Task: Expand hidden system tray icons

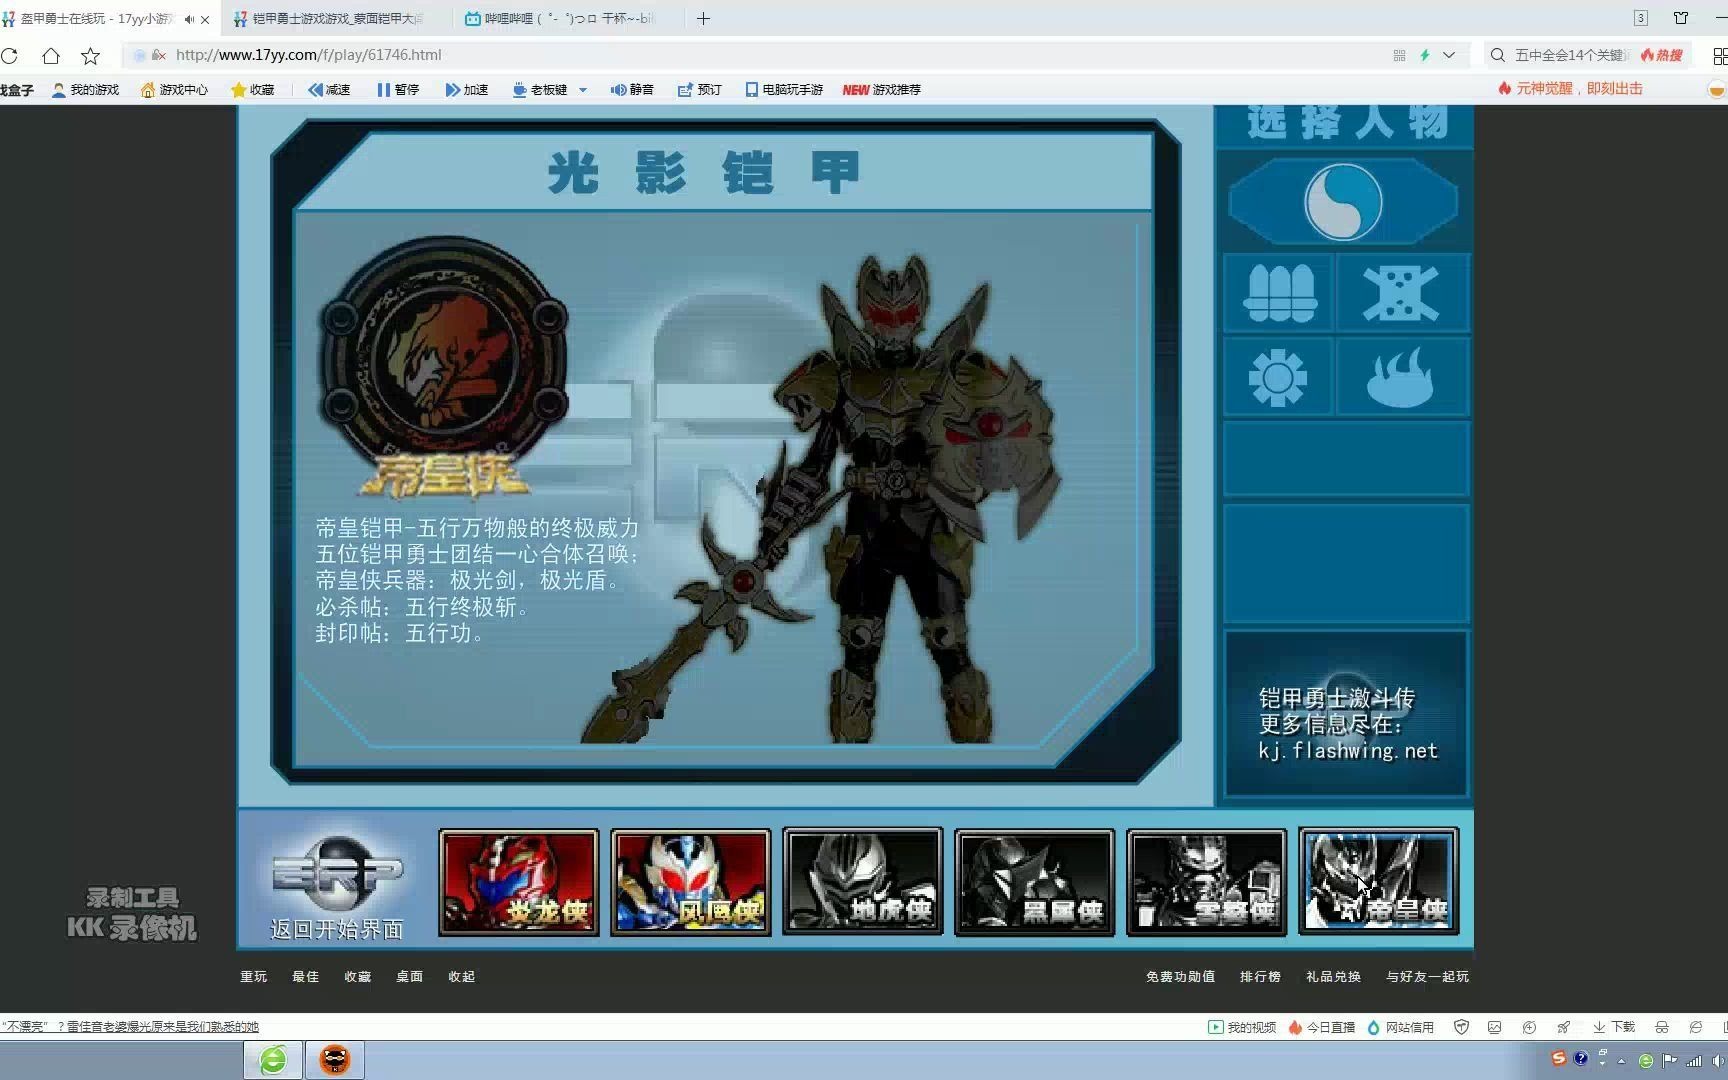Action: [x=1621, y=1060]
